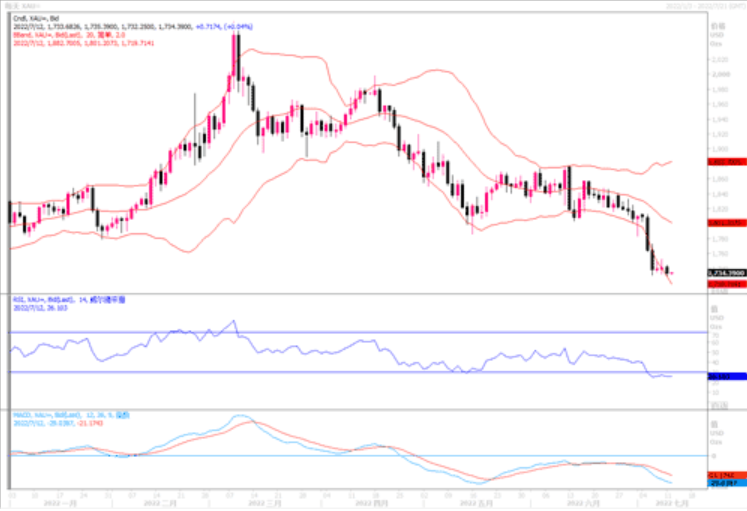Click the RSI indicator legend label

pos(69,300)
